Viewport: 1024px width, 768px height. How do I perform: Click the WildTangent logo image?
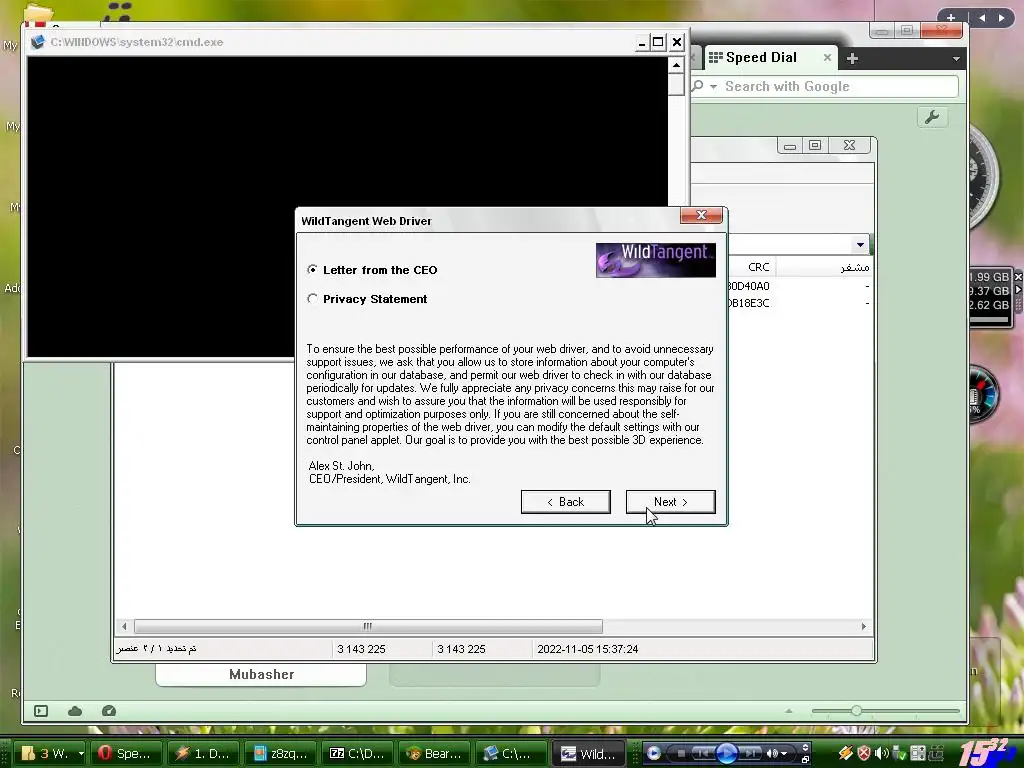point(655,260)
